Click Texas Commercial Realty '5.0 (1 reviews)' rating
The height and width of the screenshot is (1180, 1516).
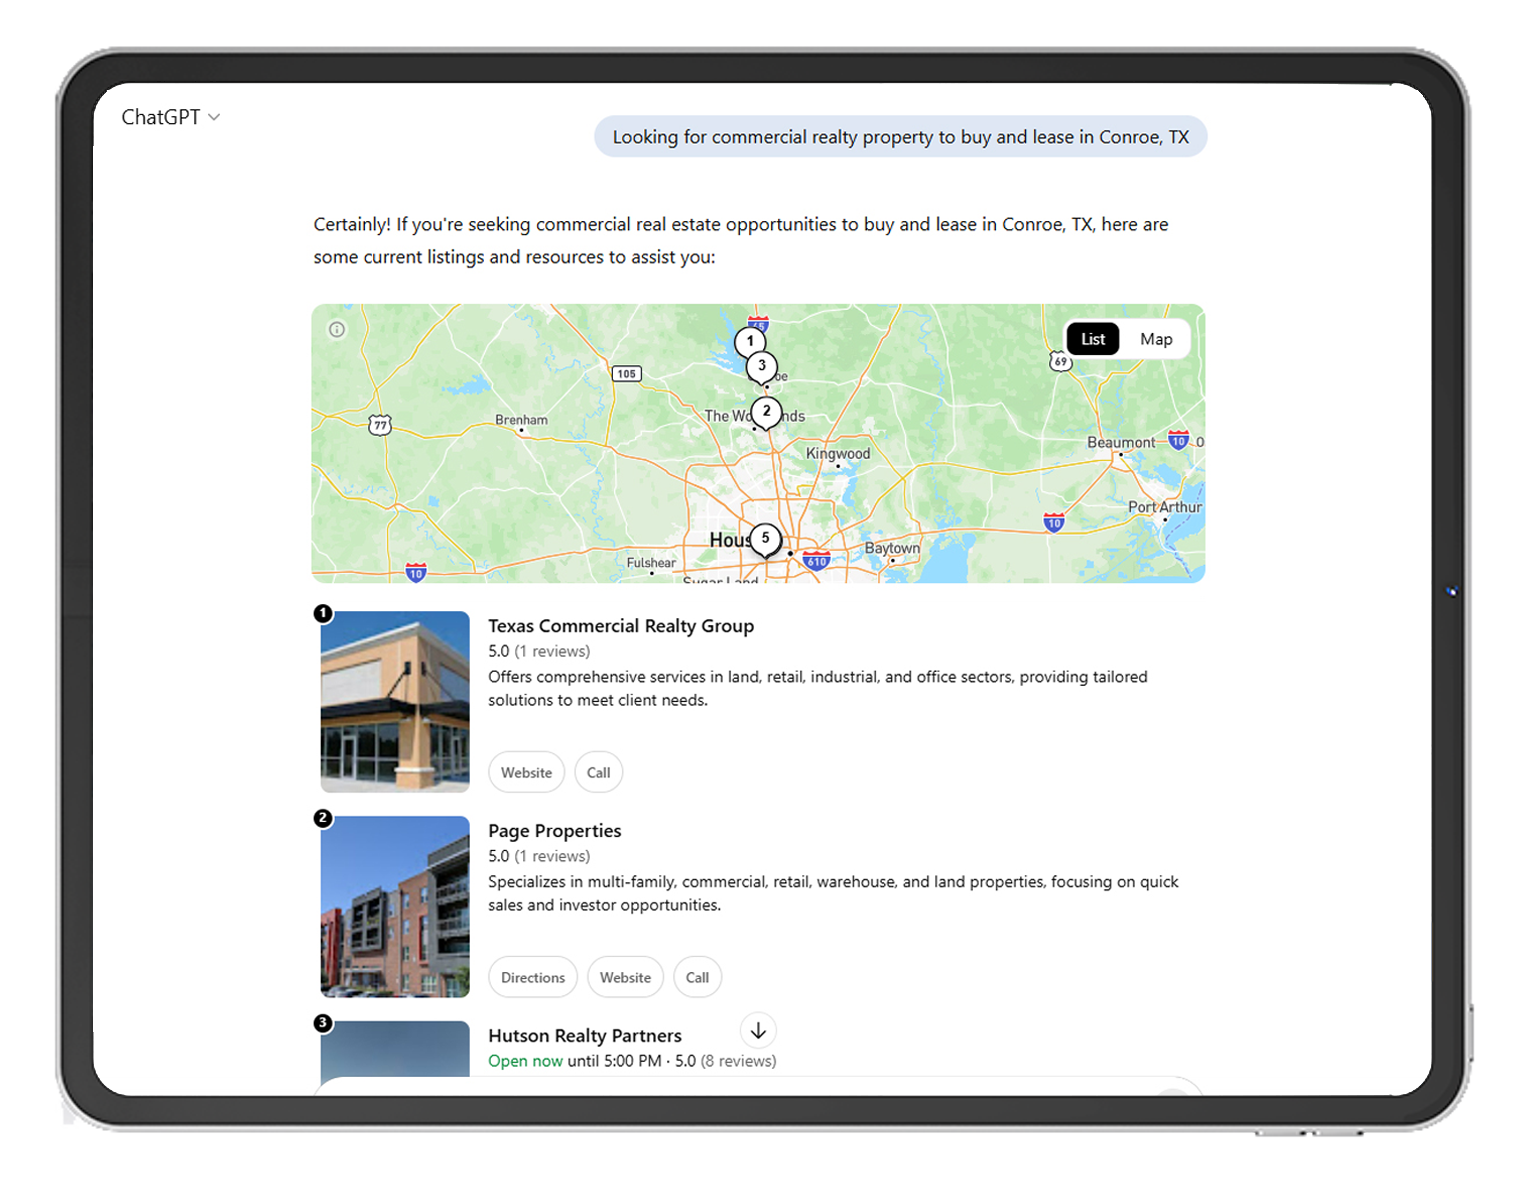coord(539,651)
